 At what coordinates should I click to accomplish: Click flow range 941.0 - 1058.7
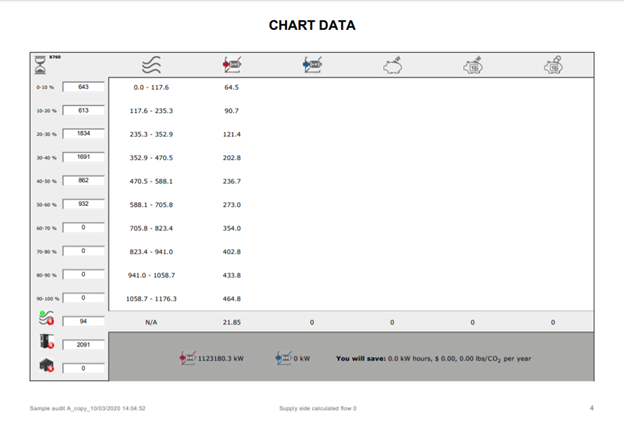(151, 275)
